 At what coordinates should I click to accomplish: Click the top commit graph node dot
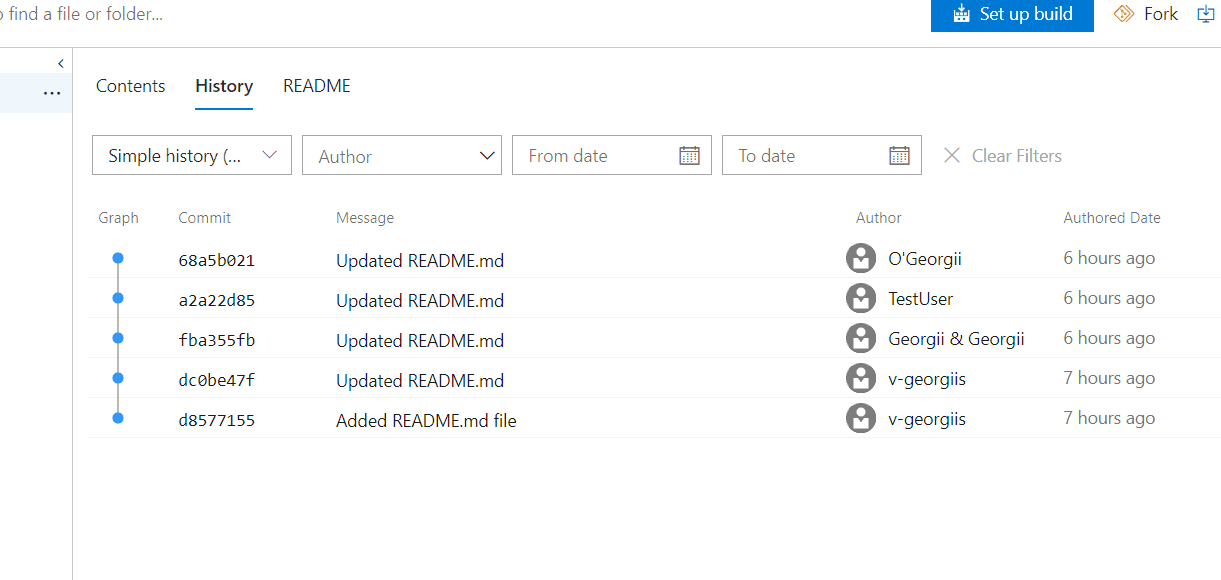pyautogui.click(x=118, y=258)
